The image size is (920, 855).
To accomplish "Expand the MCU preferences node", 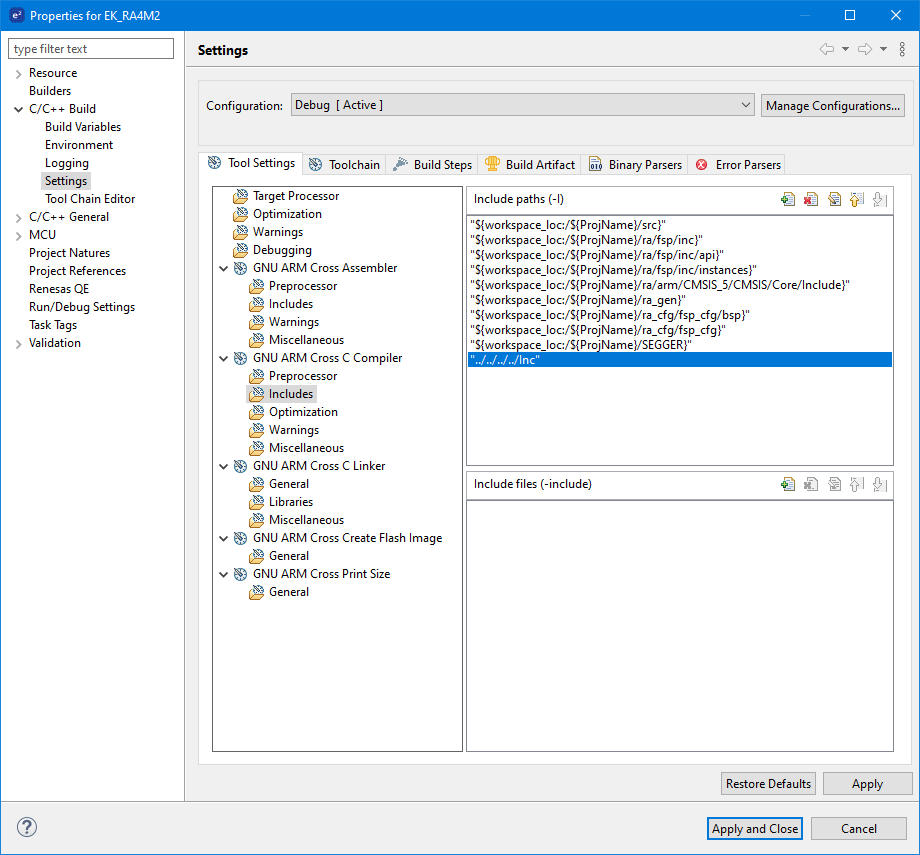I will pyautogui.click(x=18, y=235).
